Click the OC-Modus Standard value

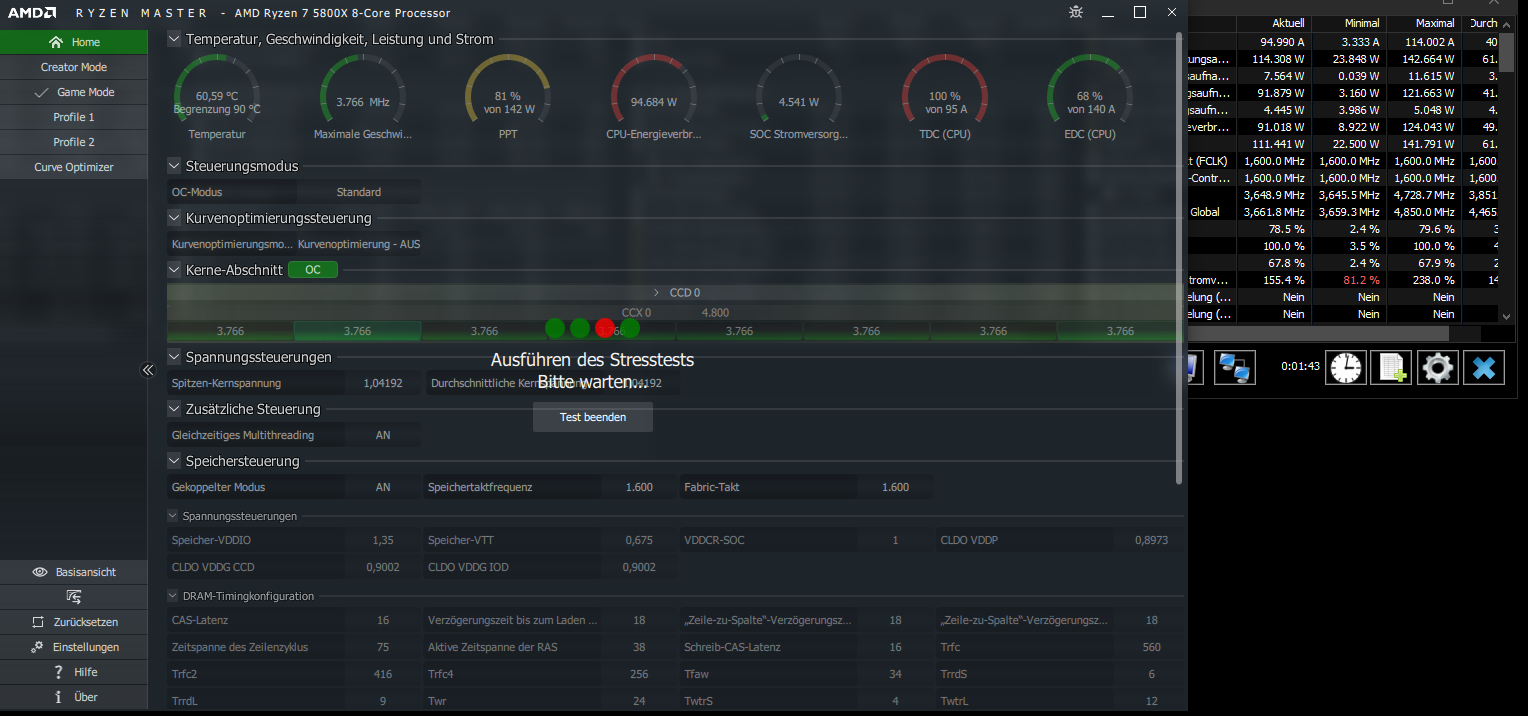[x=359, y=192]
